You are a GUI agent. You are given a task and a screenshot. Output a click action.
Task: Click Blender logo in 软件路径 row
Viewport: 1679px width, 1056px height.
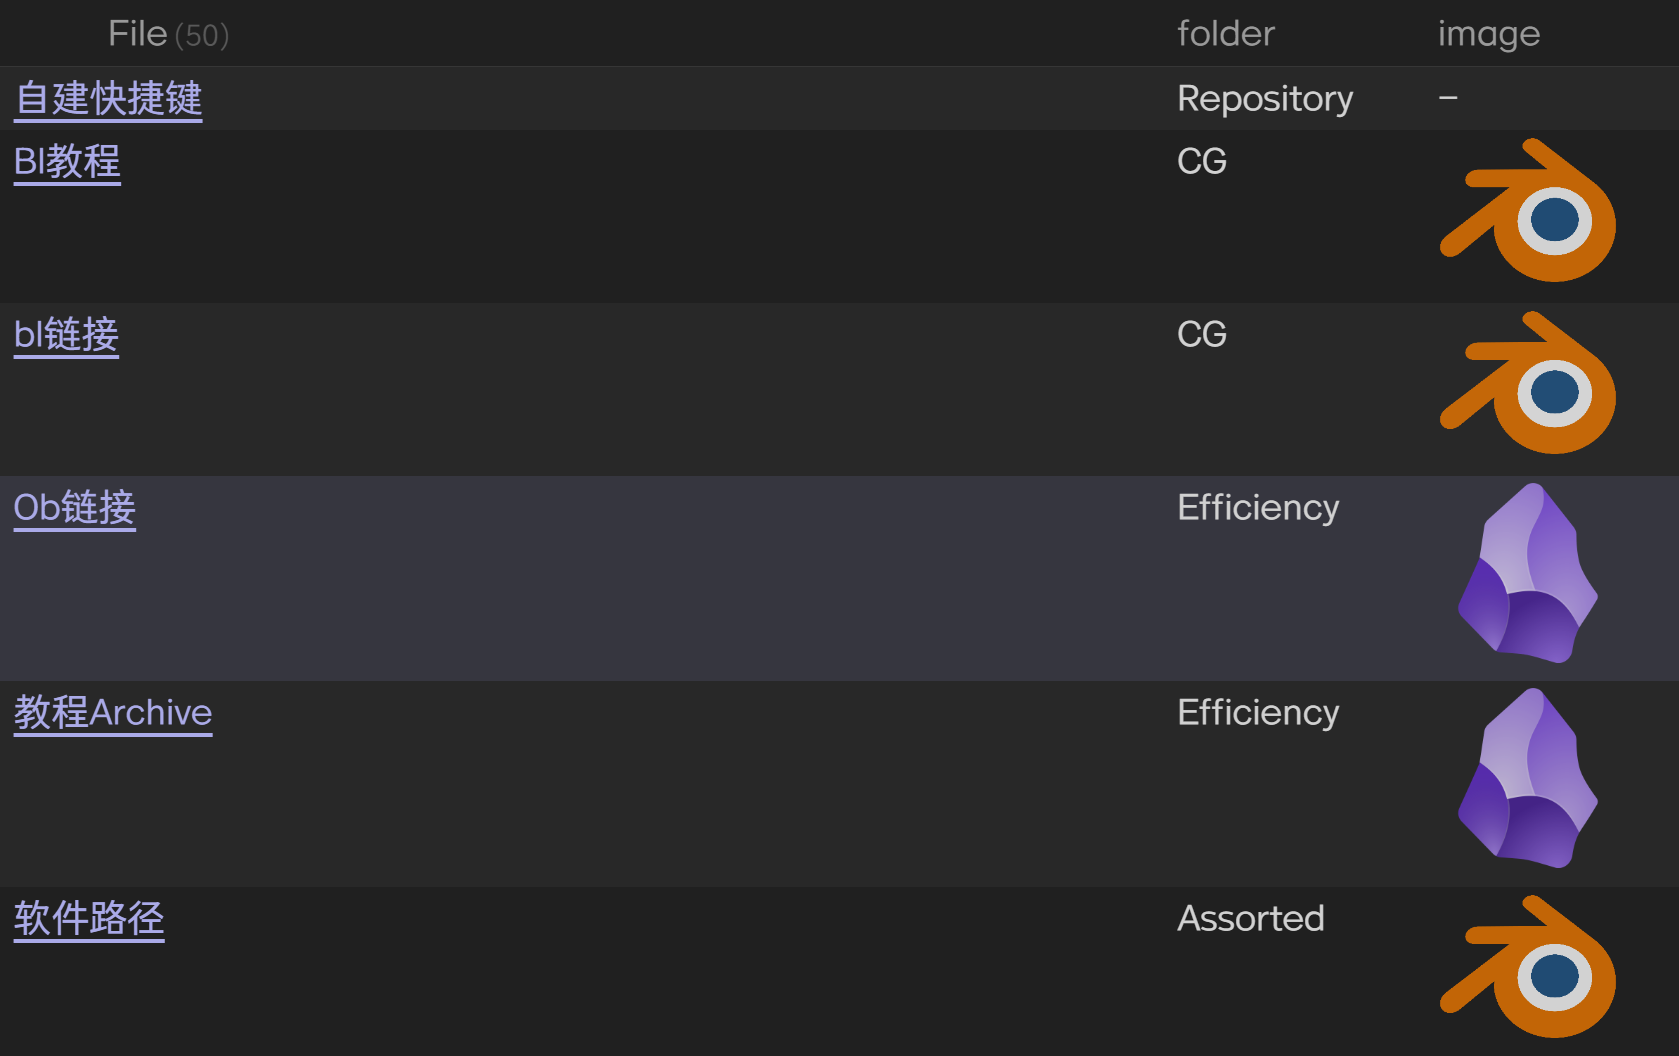coord(1528,967)
